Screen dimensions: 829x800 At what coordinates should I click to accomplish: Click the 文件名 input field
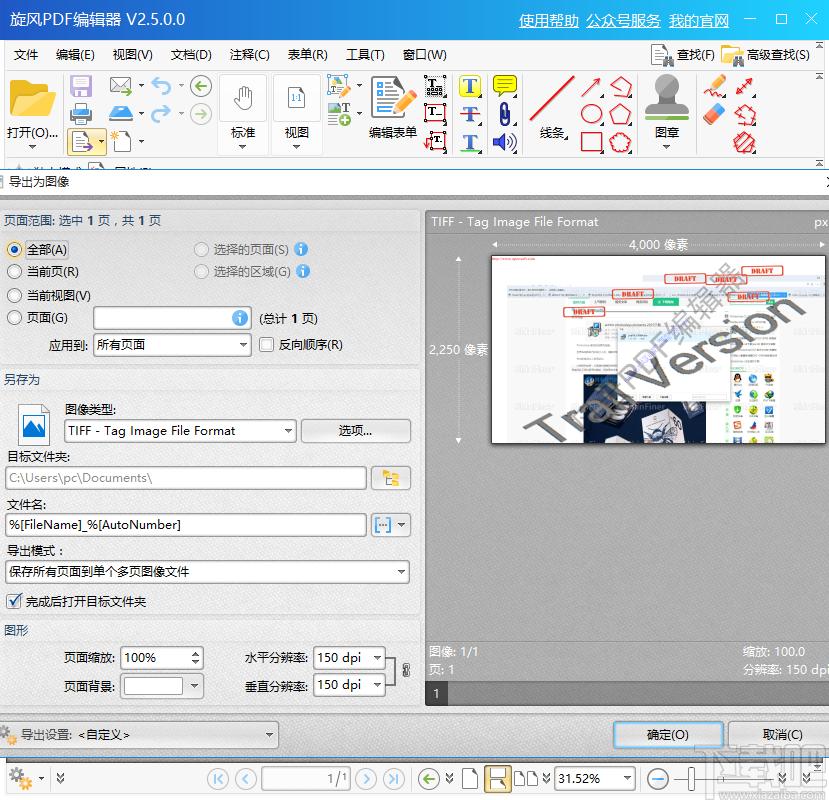pyautogui.click(x=186, y=525)
